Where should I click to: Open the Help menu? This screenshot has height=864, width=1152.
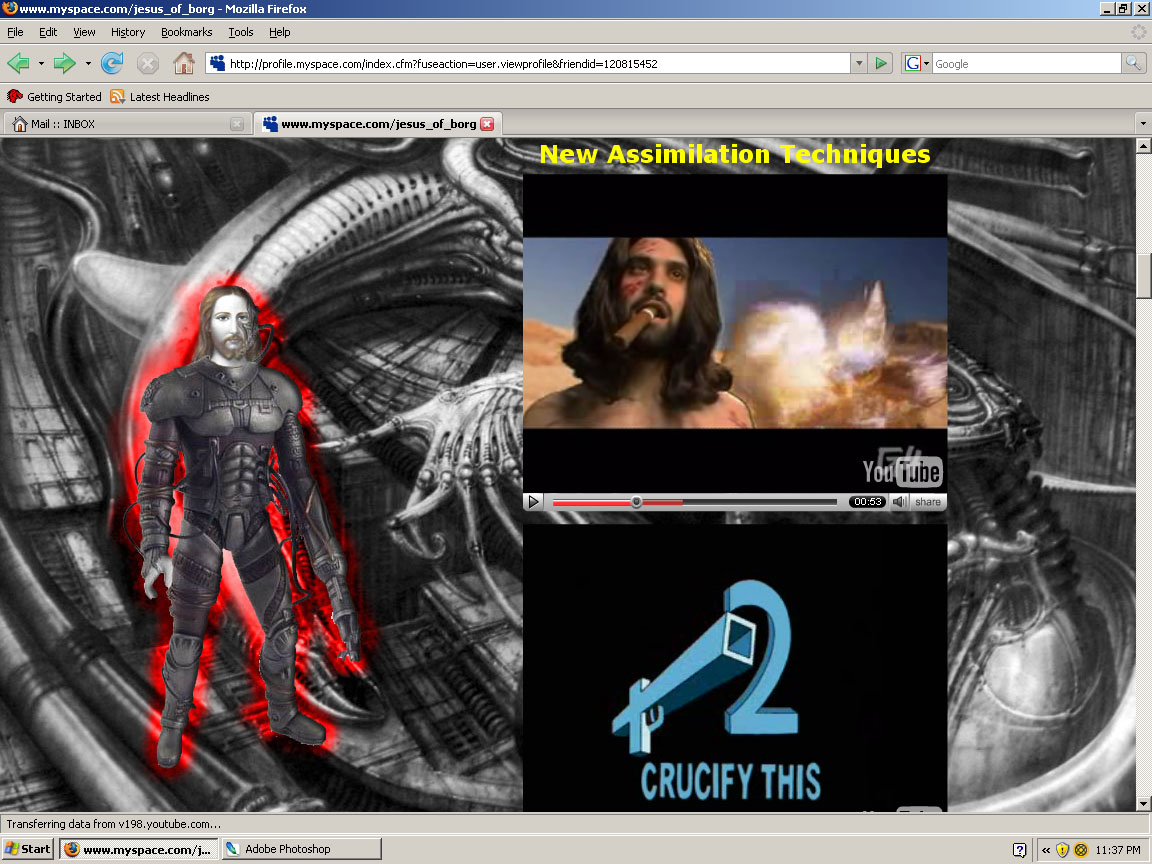pyautogui.click(x=279, y=32)
